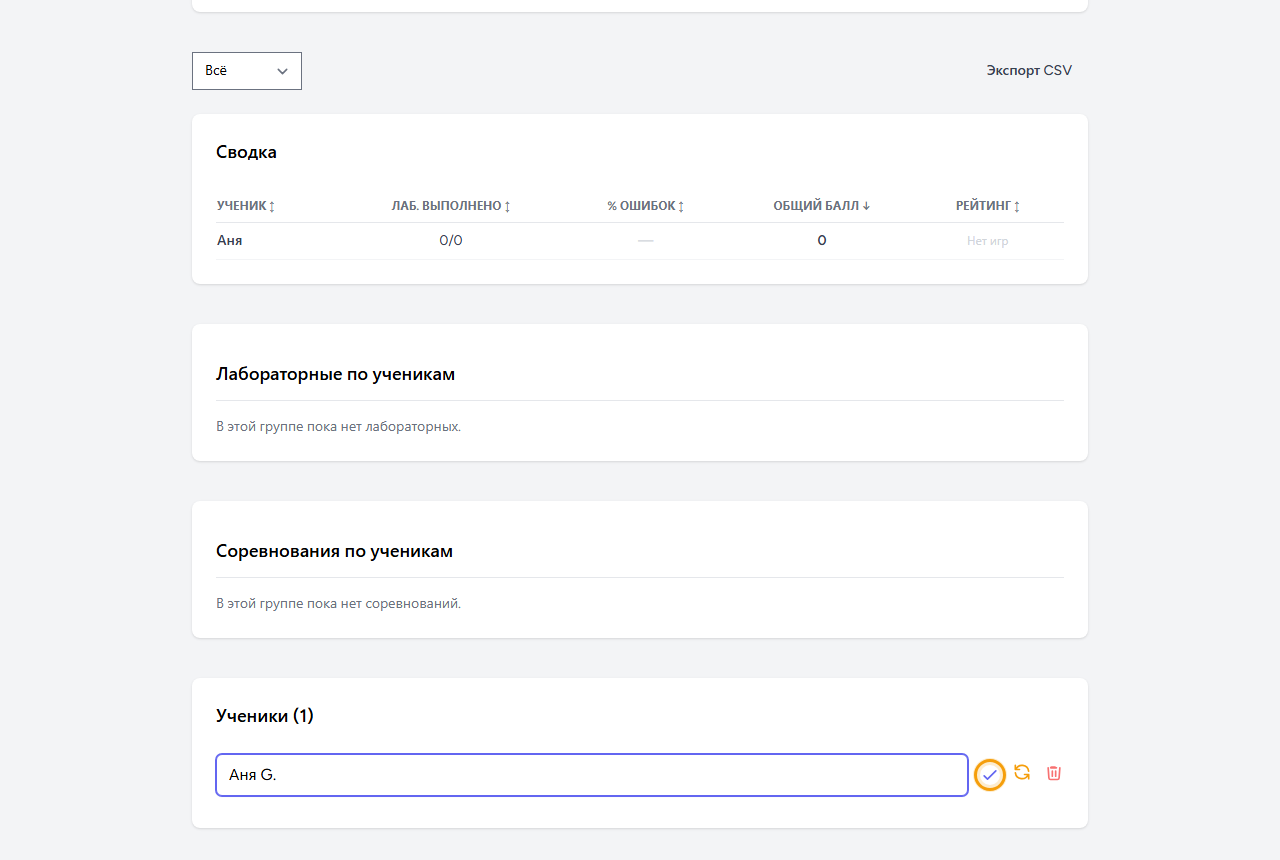This screenshot has width=1280, height=860.
Task: Sort by РЕЙТИНГ column
Action: click(x=988, y=206)
